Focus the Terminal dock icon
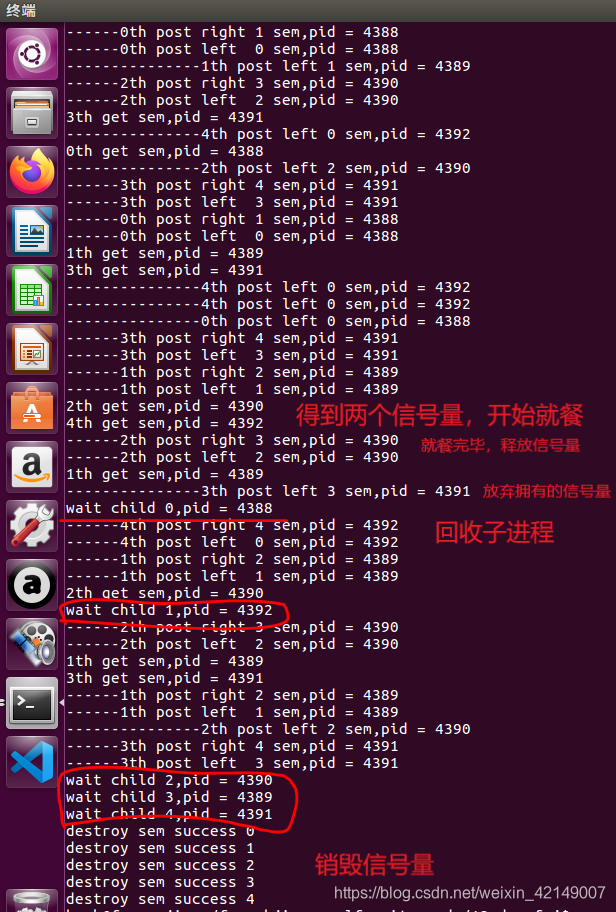616x912 pixels. tap(32, 703)
